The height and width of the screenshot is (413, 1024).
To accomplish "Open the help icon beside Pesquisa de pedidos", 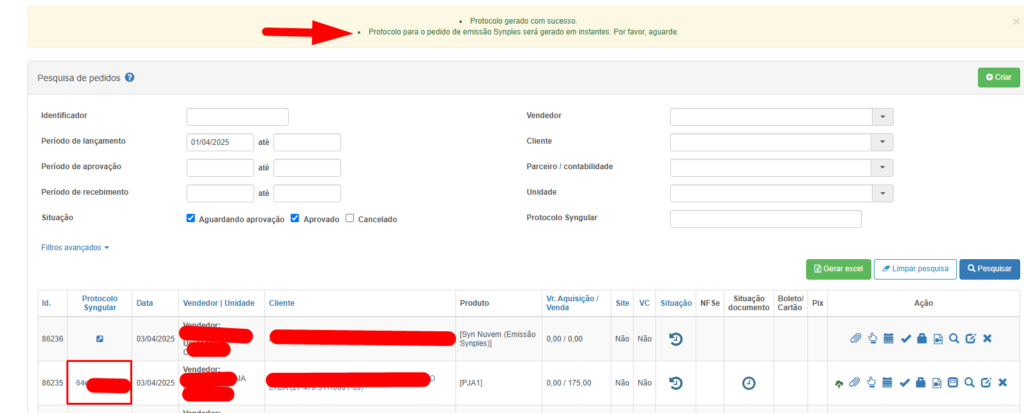I will click(x=130, y=77).
